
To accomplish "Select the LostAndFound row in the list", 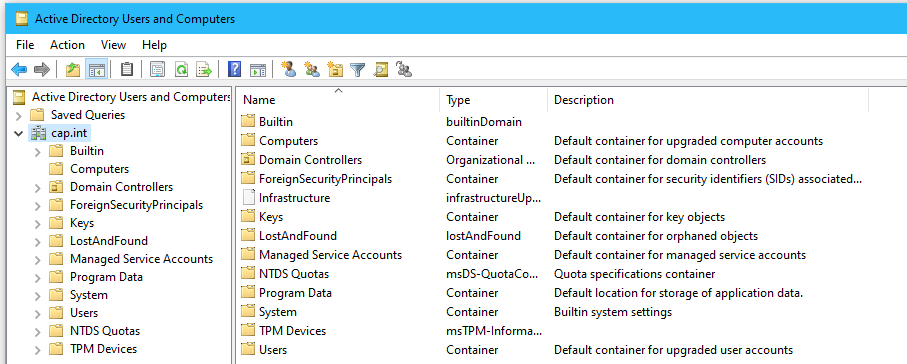I will (552, 236).
